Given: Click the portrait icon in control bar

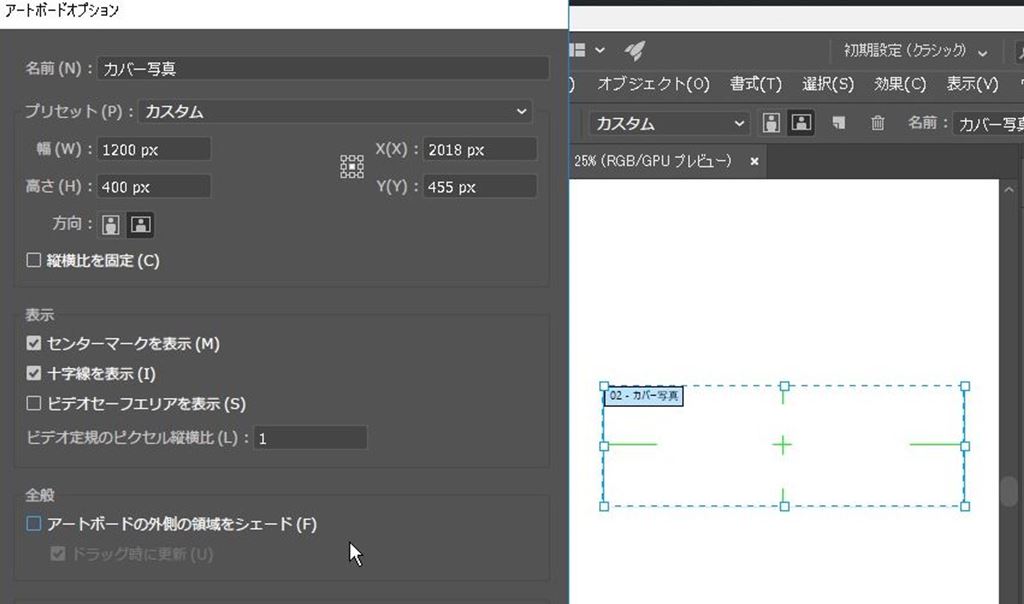Looking at the screenshot, I should (x=772, y=123).
